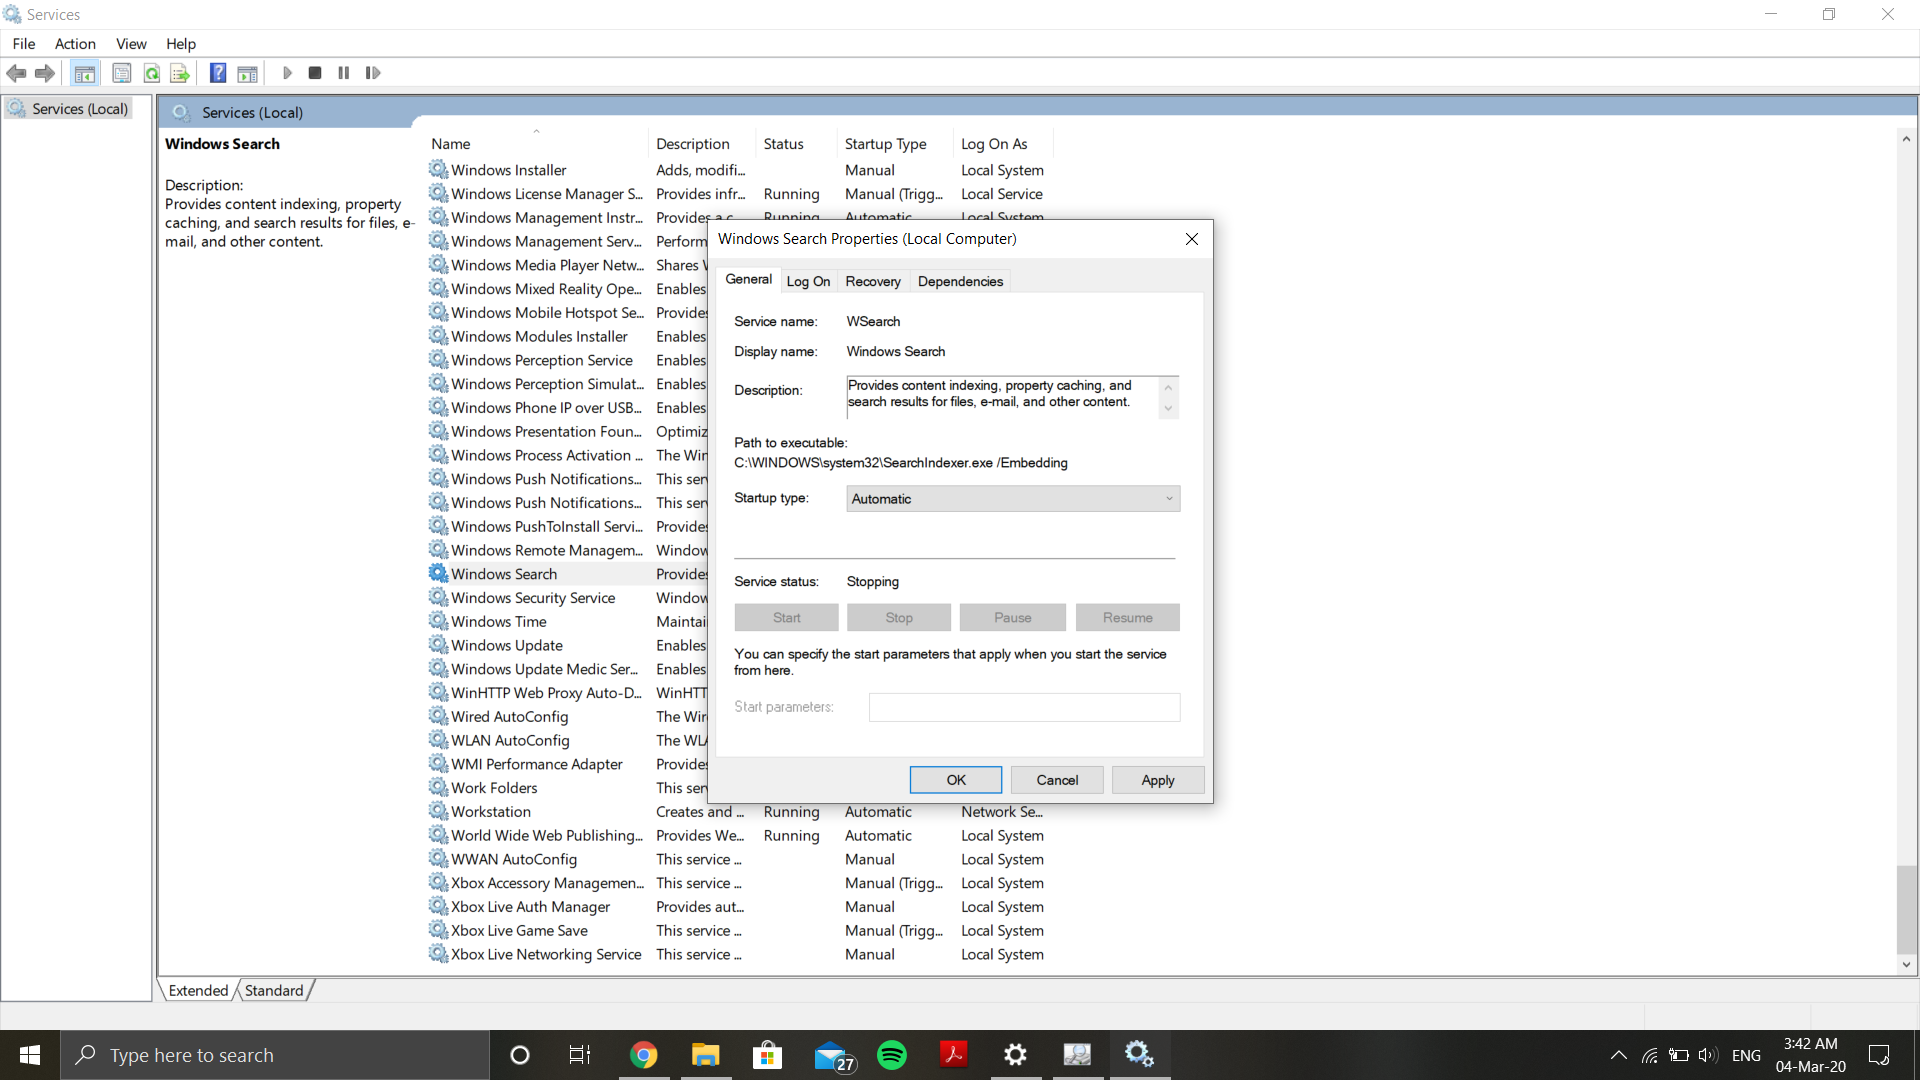Image resolution: width=1920 pixels, height=1080 pixels.
Task: Click the Forward arrow in the toolbar
Action: click(x=44, y=73)
